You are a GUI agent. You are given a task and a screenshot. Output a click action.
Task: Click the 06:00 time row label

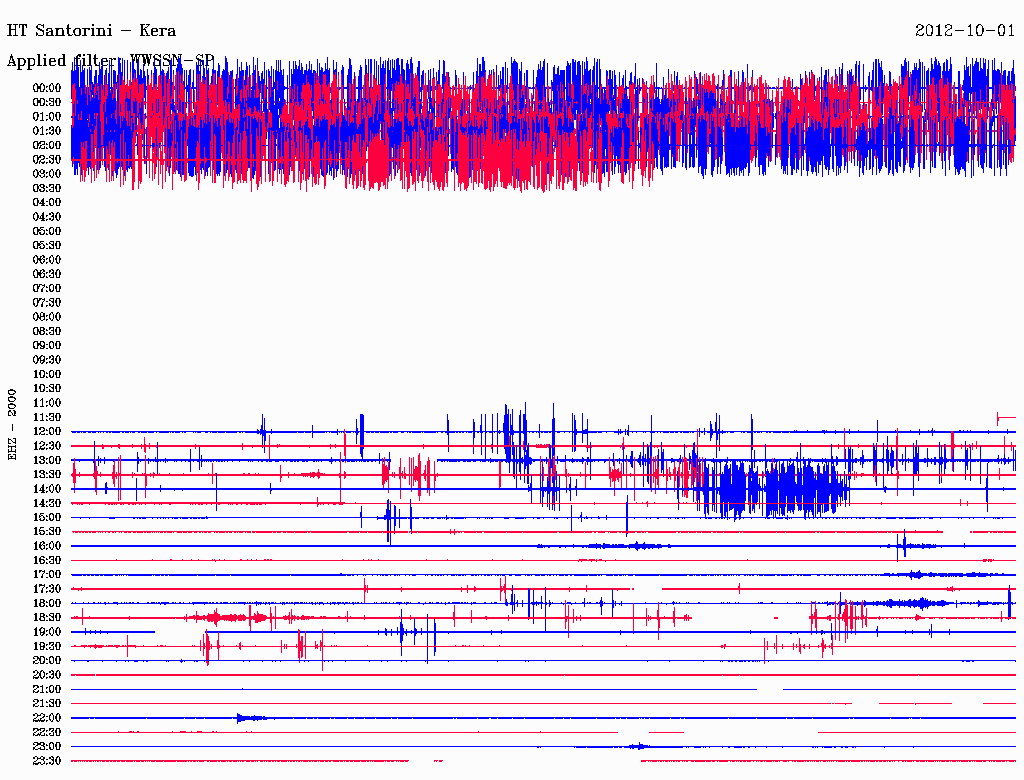coord(47,259)
